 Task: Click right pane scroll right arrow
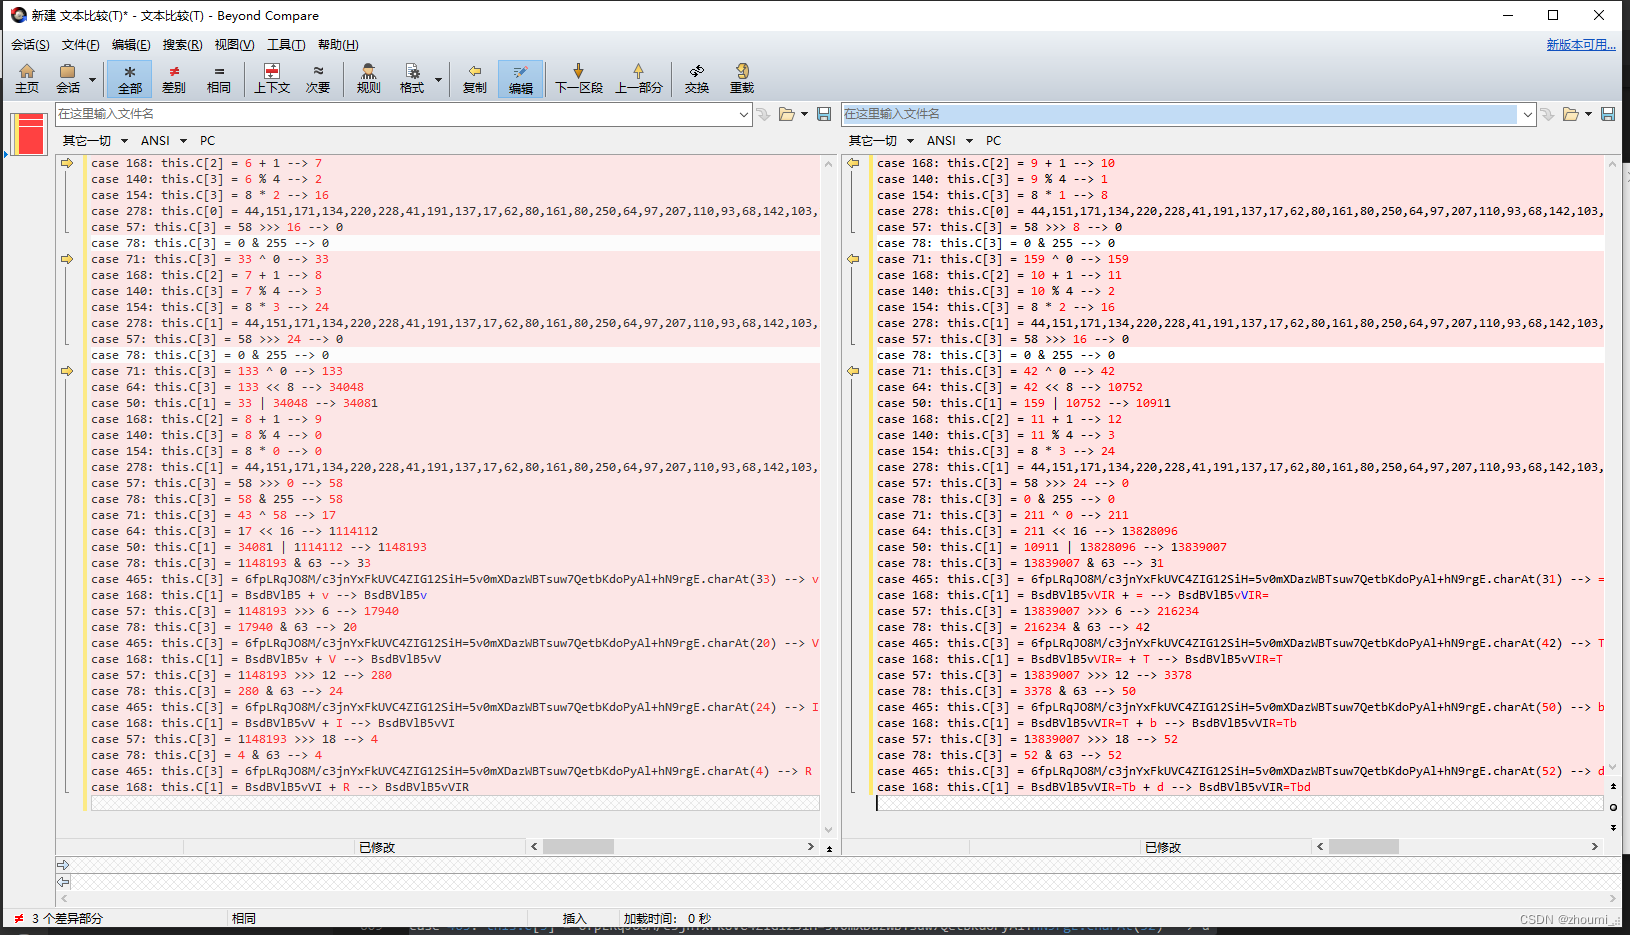coord(1595,847)
